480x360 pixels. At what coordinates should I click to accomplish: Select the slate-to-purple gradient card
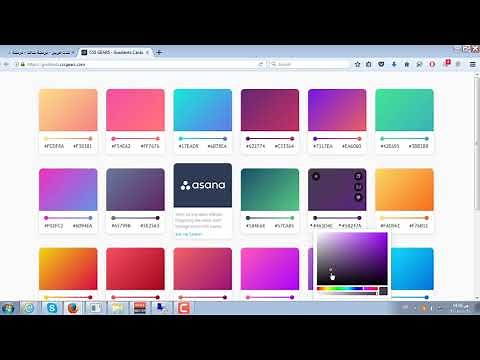(135, 189)
